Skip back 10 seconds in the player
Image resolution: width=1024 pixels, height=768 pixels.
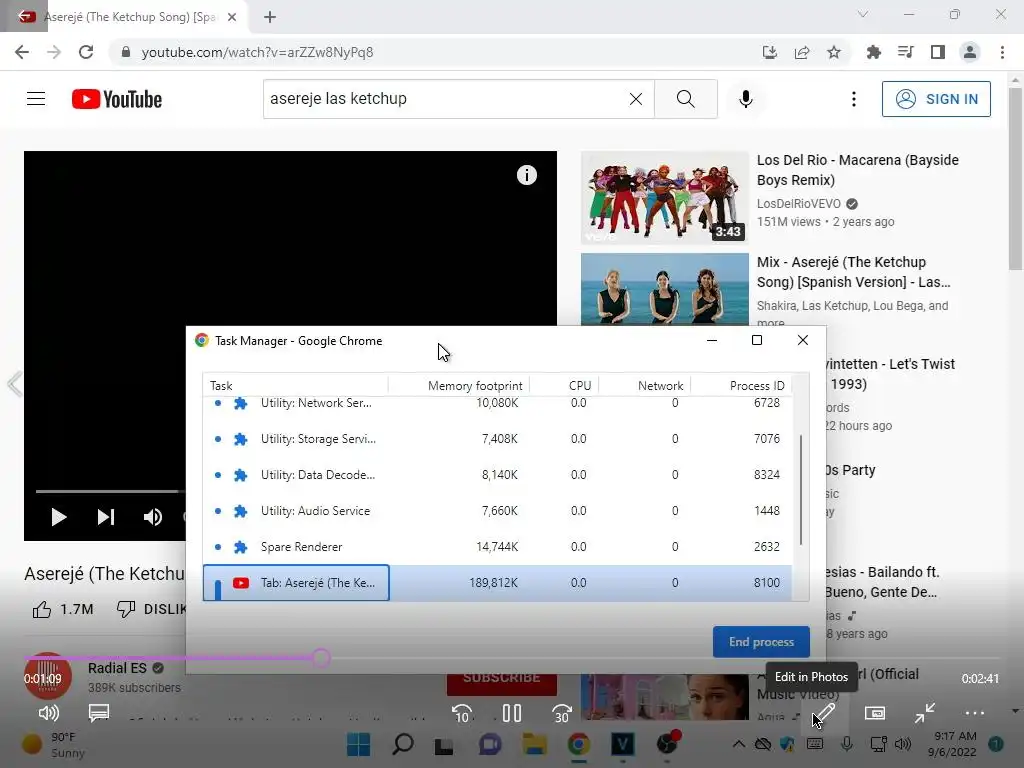[x=462, y=713]
